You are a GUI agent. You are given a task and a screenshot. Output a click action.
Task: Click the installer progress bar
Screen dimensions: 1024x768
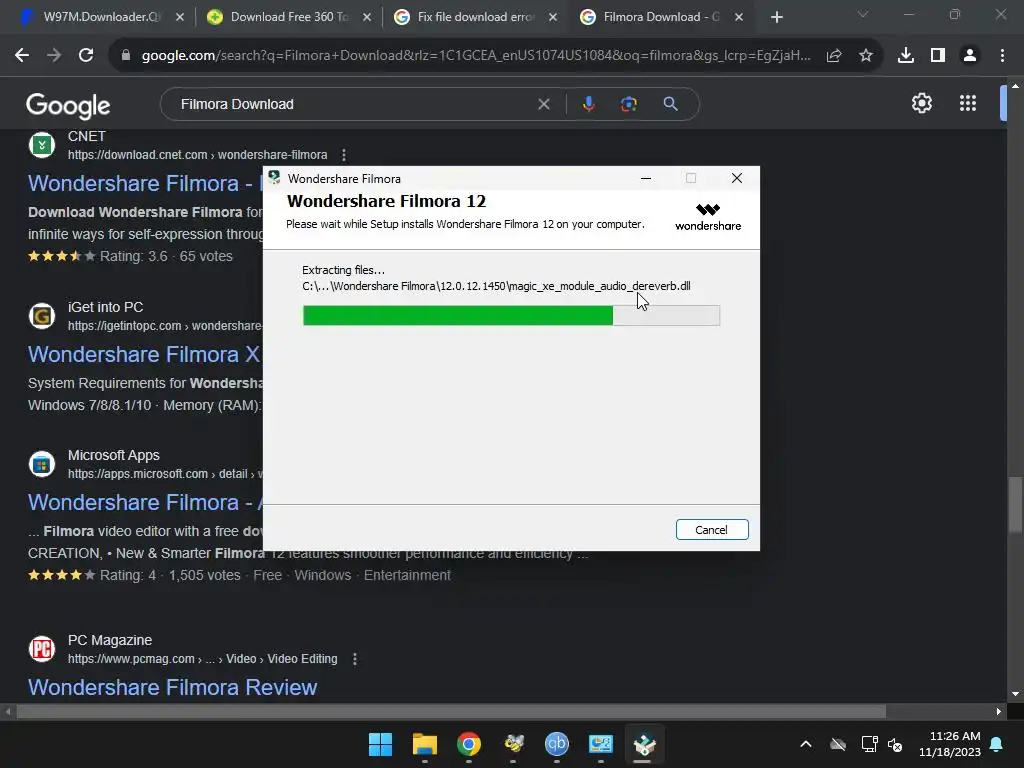click(511, 315)
